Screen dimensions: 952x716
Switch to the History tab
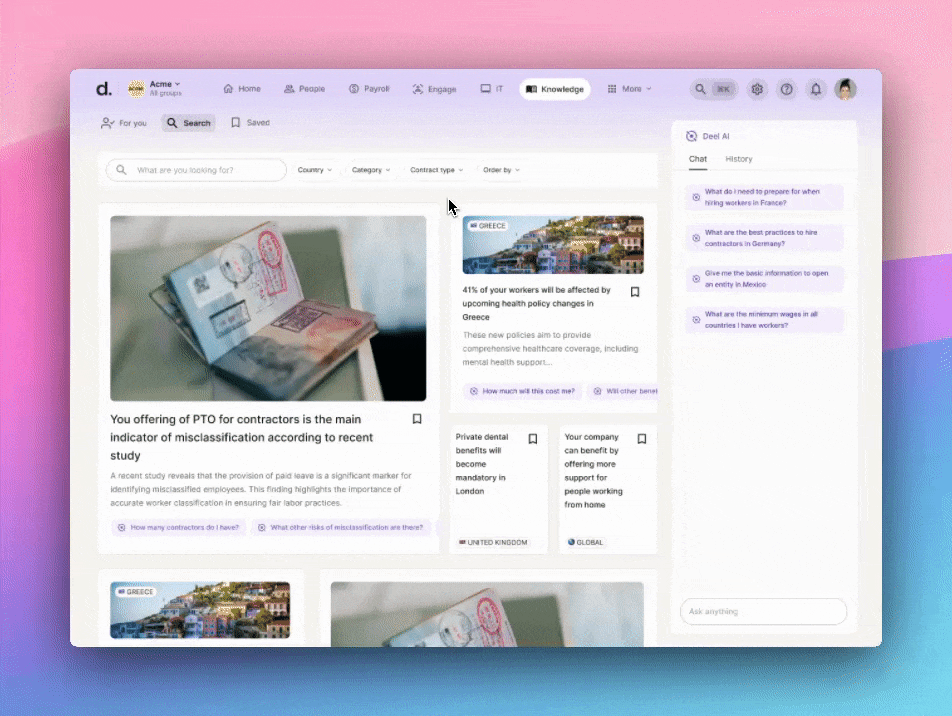[x=739, y=158]
